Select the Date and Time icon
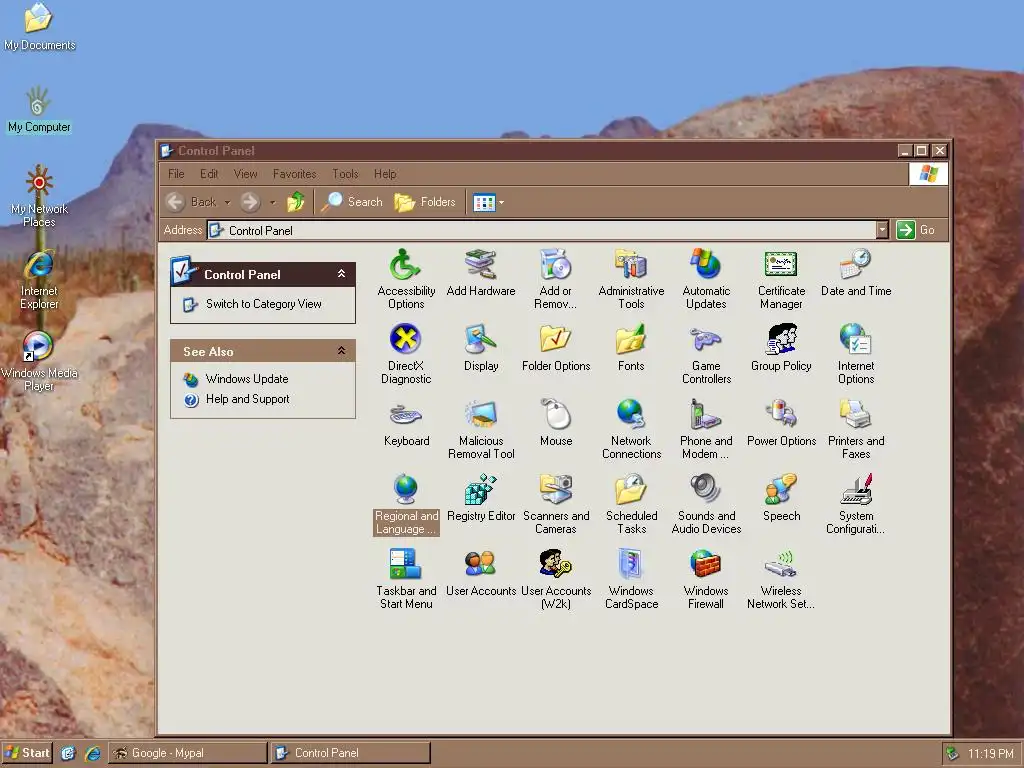The image size is (1024, 768). 856,273
